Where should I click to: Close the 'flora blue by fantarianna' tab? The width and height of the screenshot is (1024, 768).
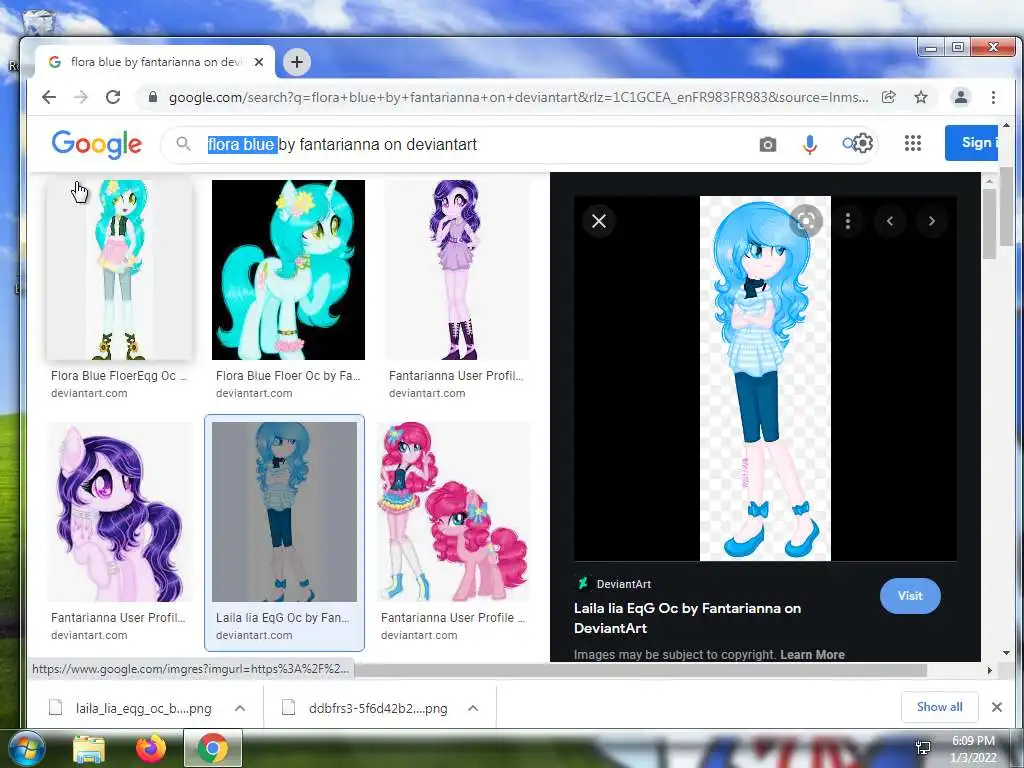point(259,62)
